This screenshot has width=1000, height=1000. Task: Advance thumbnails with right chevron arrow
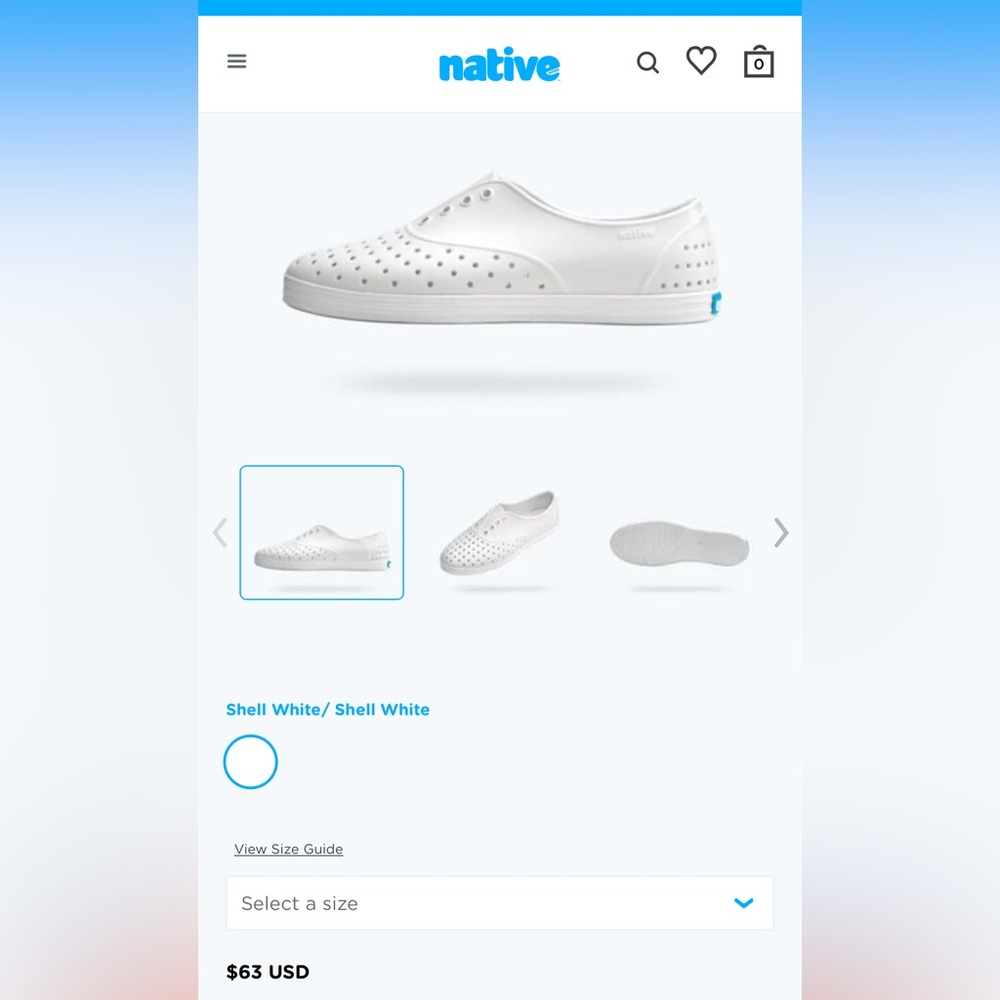point(781,533)
